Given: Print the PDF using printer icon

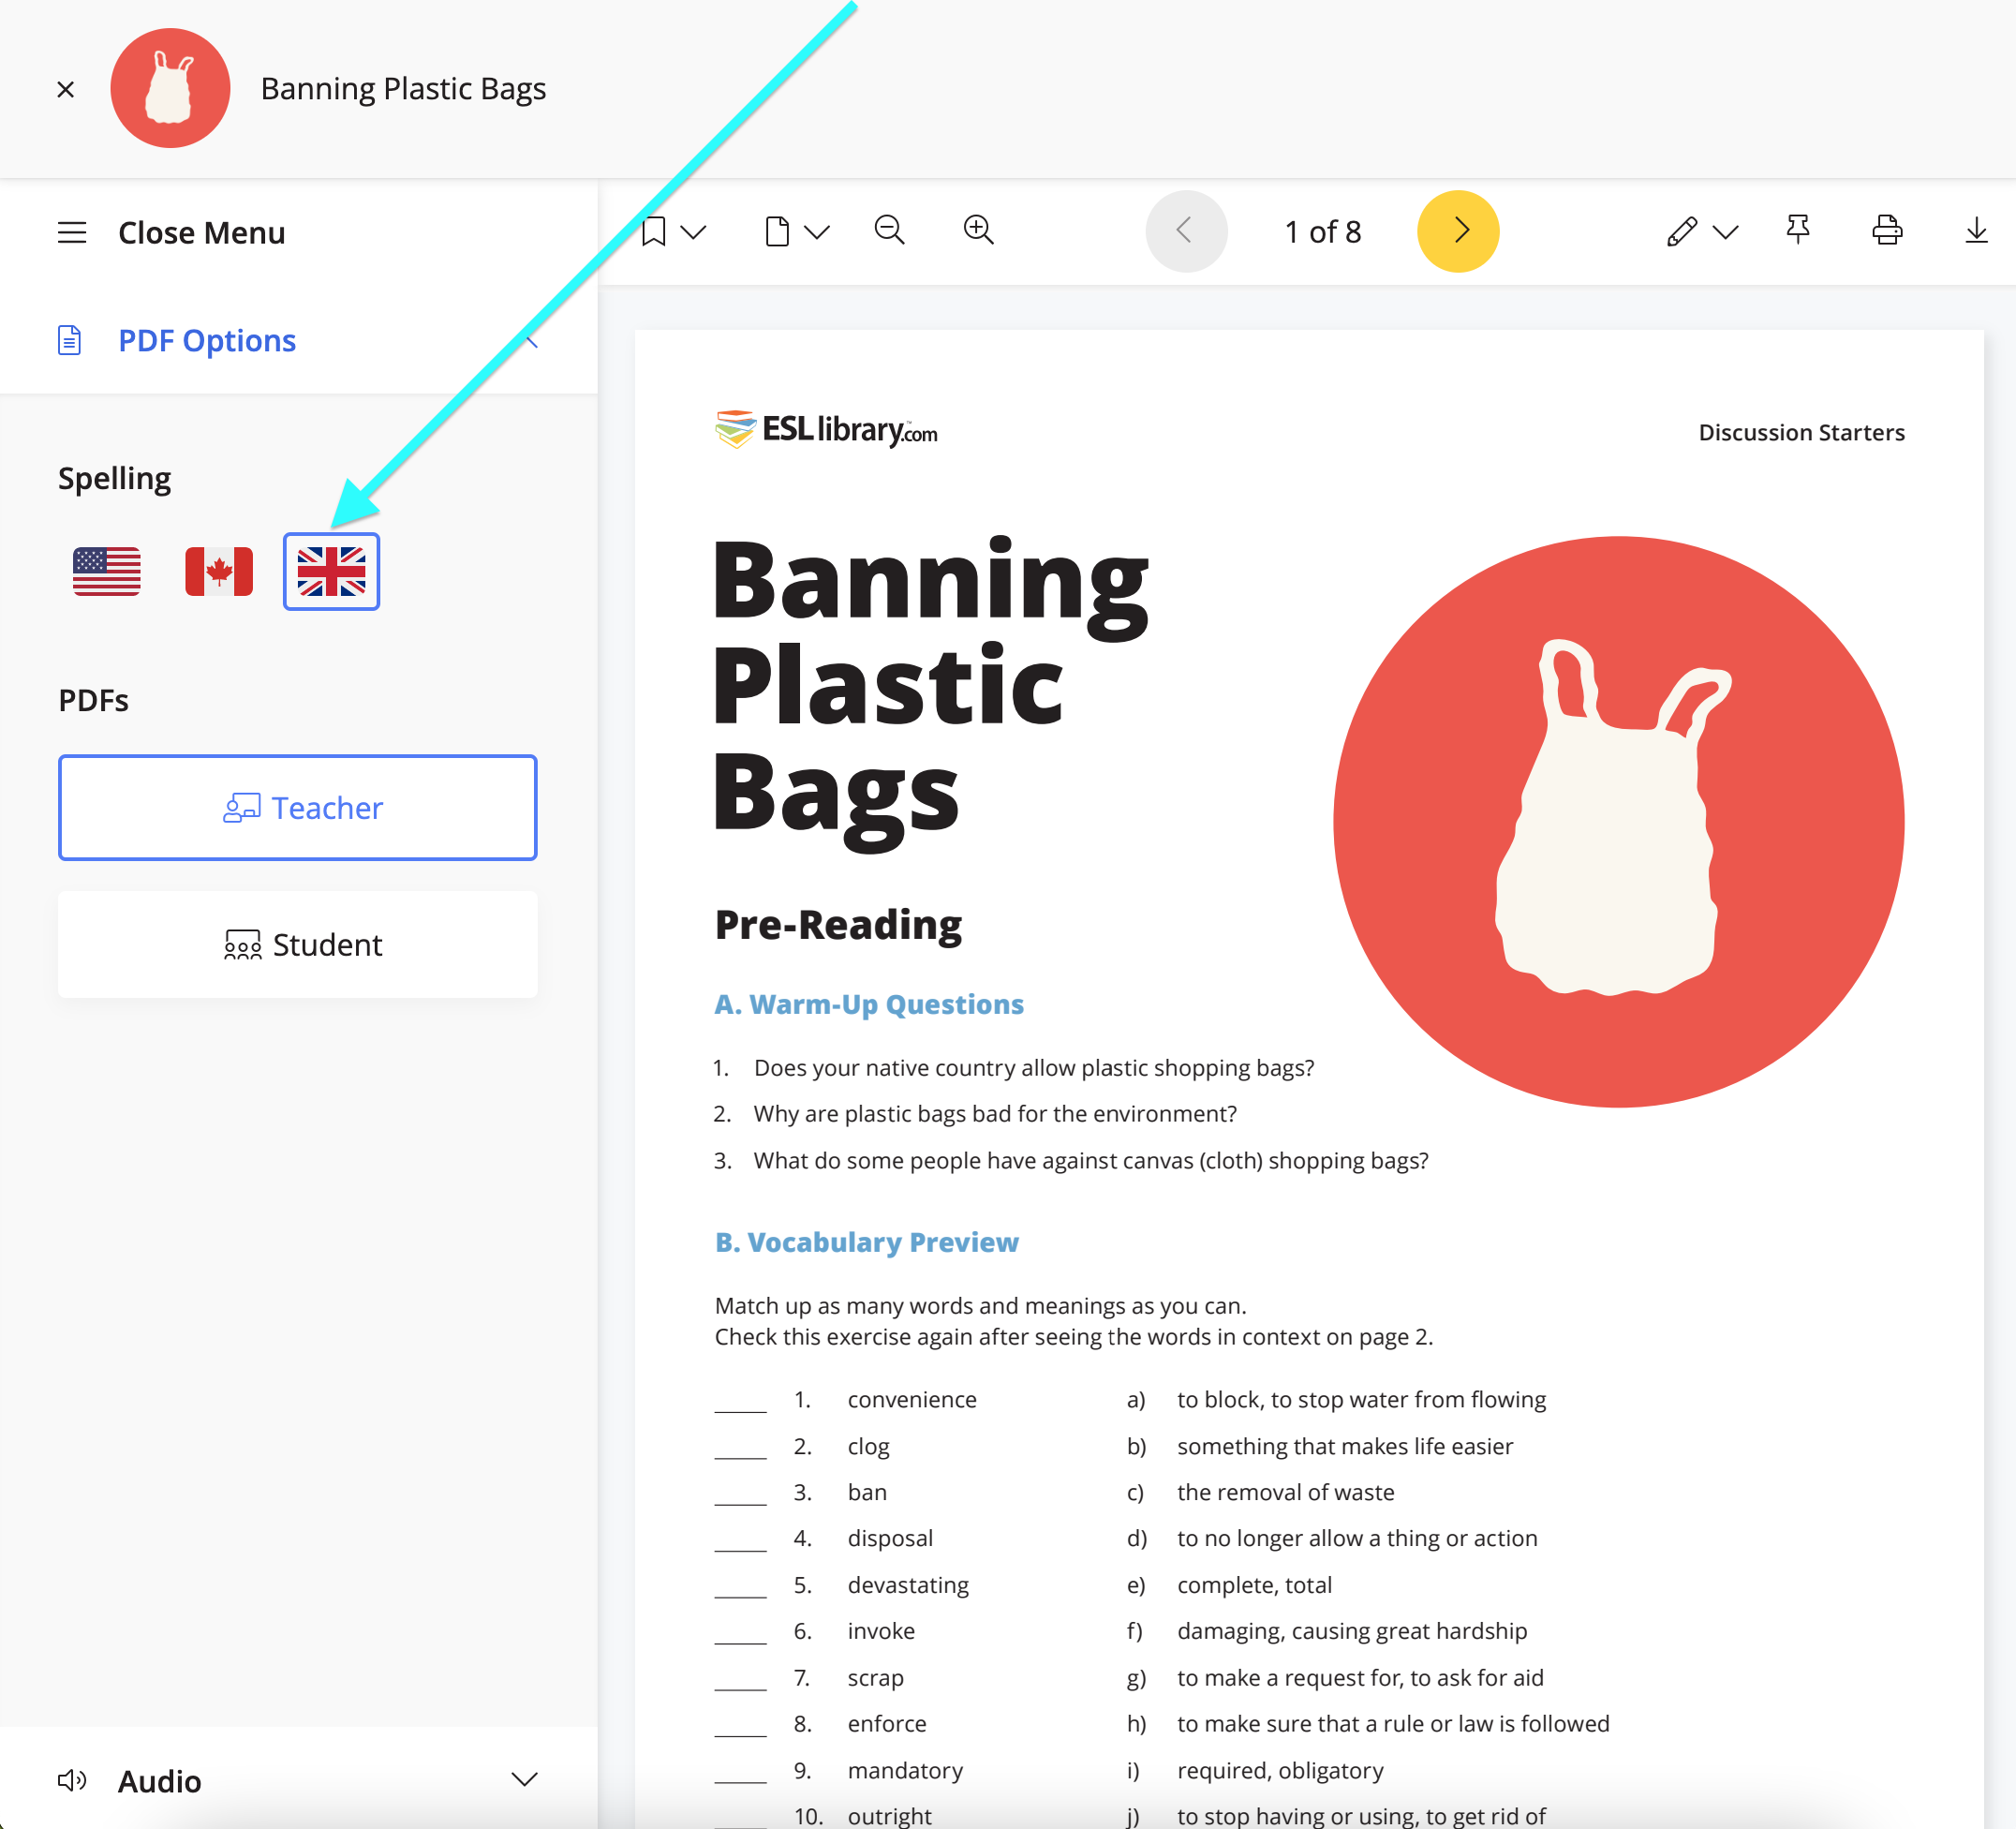Looking at the screenshot, I should tap(1886, 230).
